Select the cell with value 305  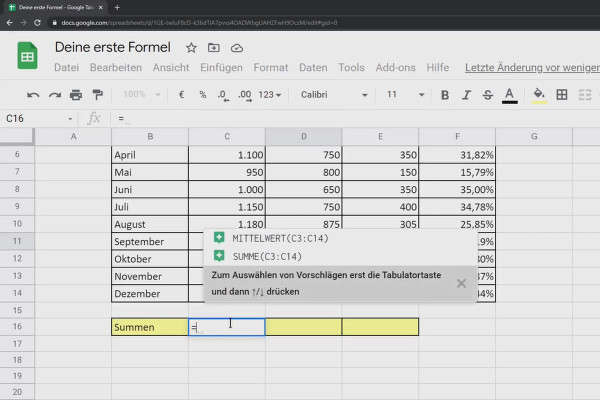coord(380,224)
